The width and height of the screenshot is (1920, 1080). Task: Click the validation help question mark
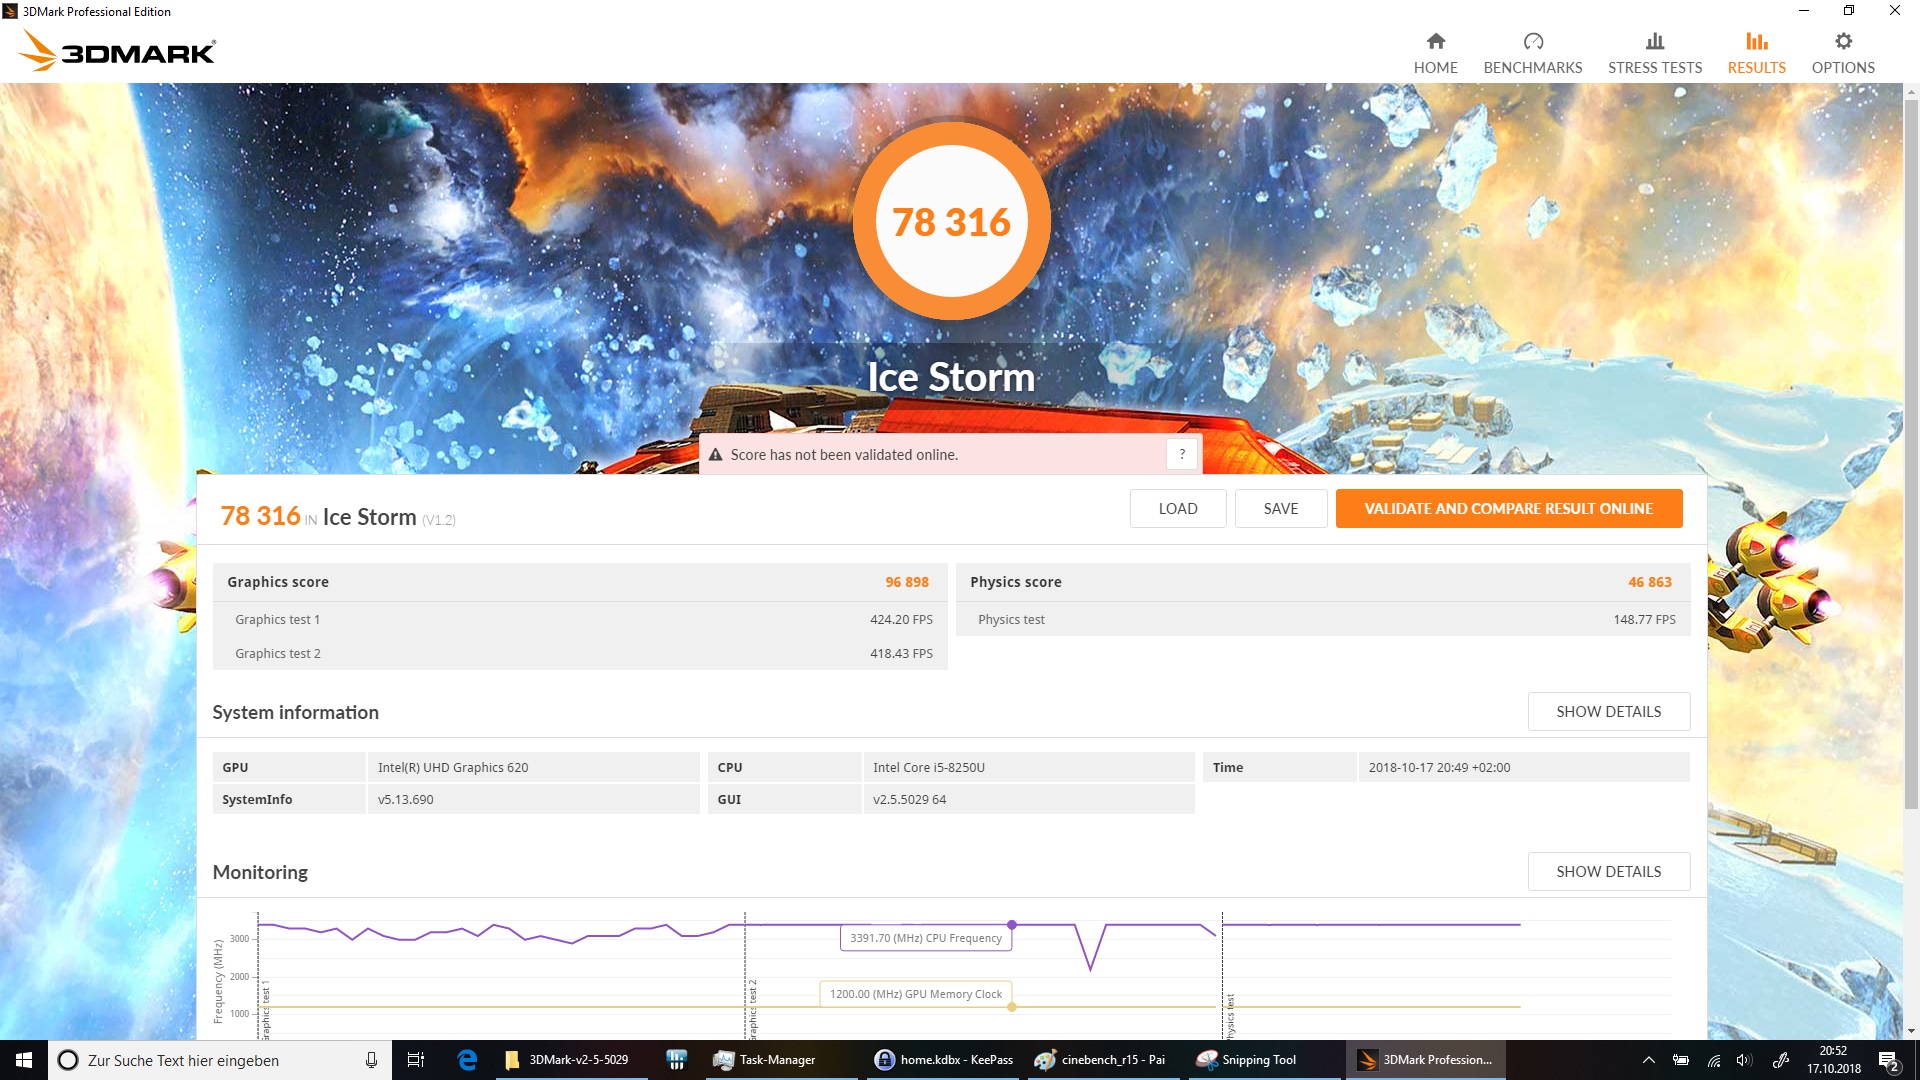(x=1181, y=454)
